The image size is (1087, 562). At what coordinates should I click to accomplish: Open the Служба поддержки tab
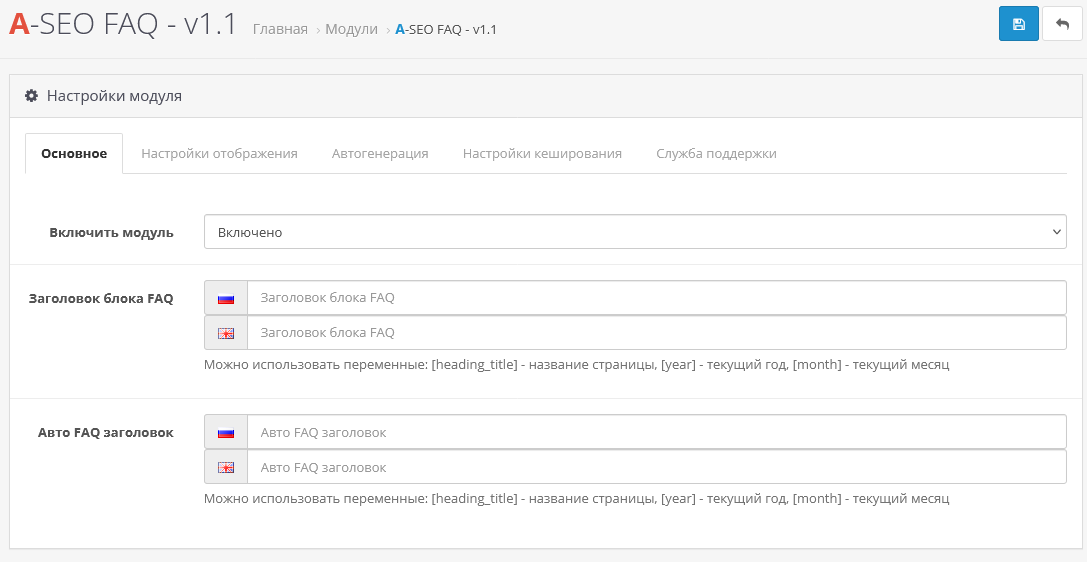tap(716, 154)
